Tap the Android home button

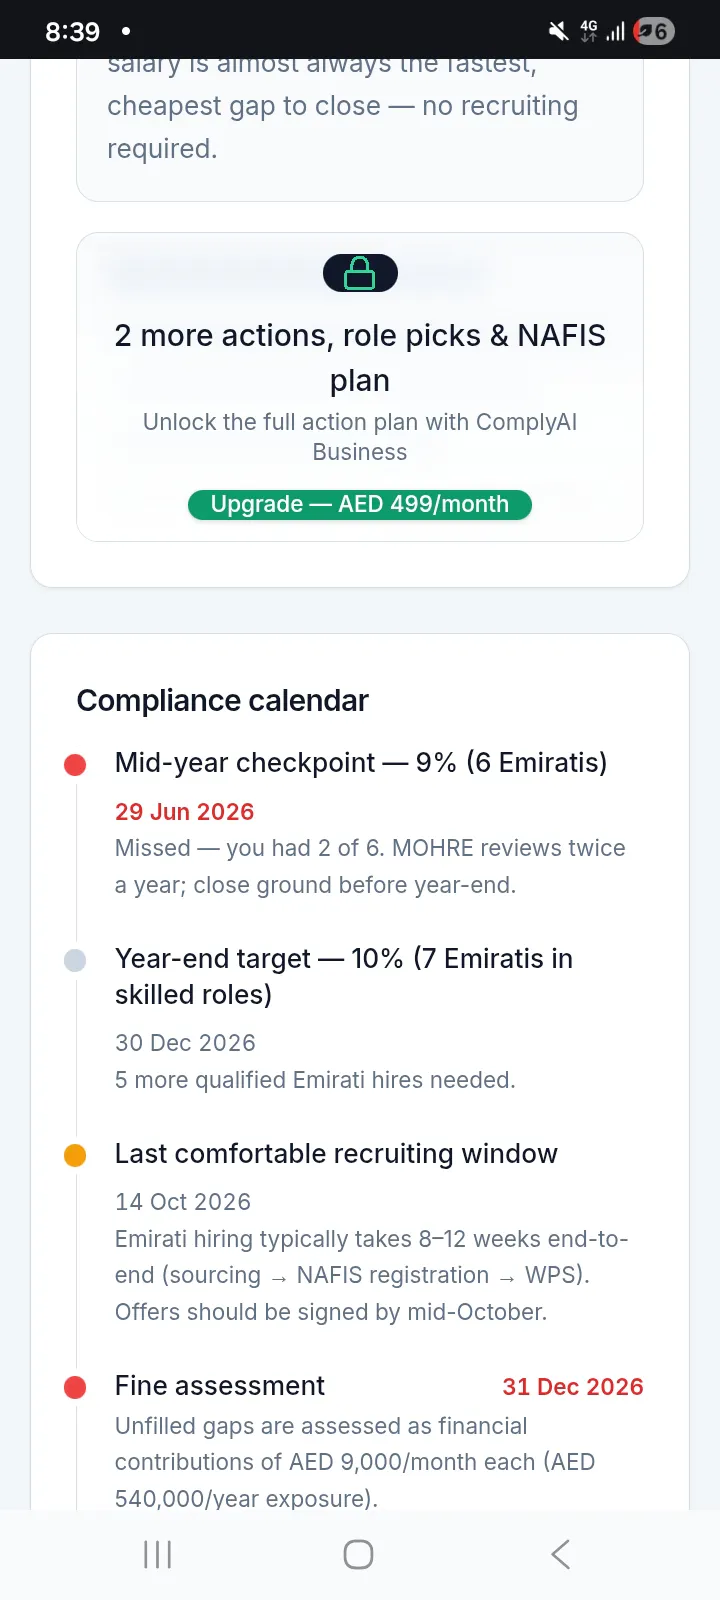coord(358,1554)
